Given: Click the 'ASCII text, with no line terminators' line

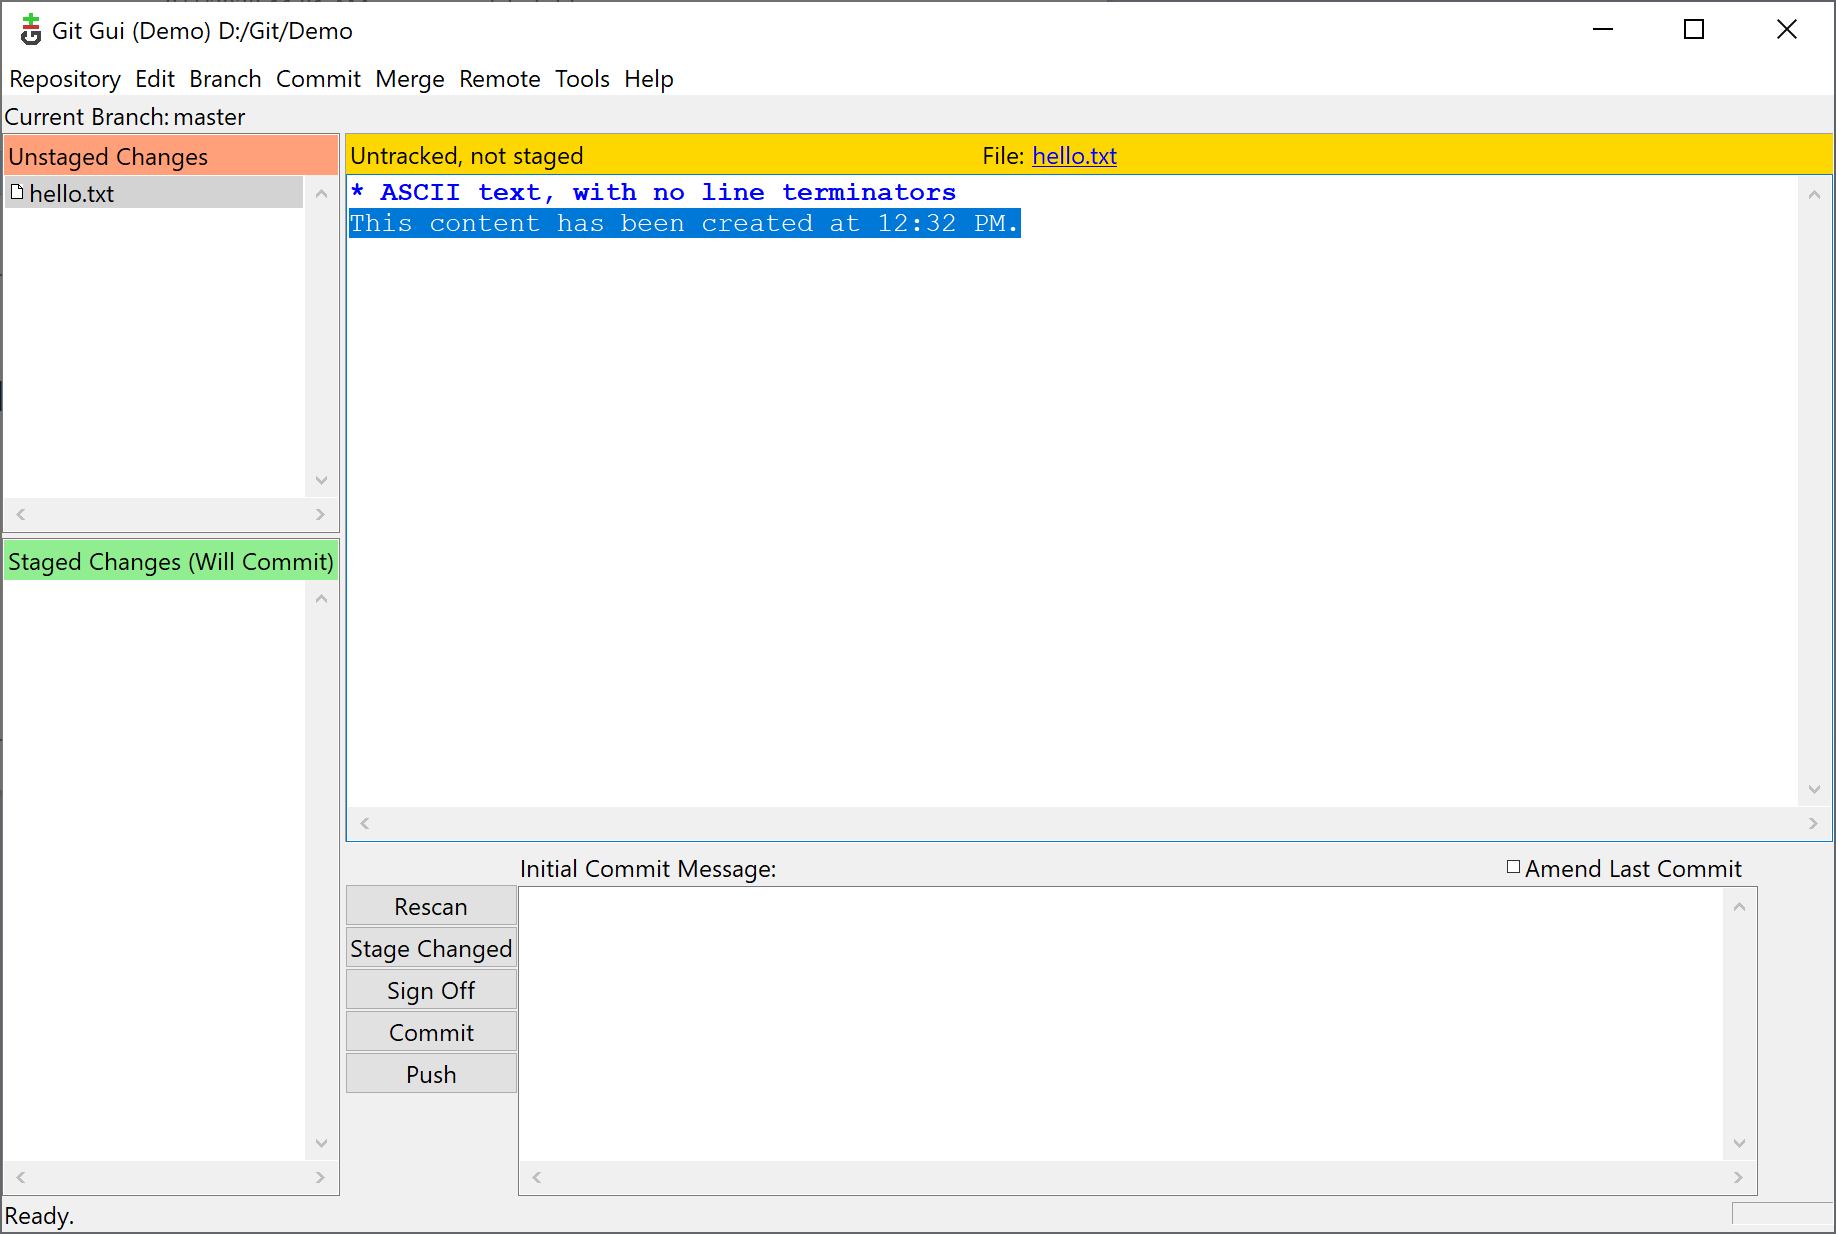Looking at the screenshot, I should [x=653, y=192].
